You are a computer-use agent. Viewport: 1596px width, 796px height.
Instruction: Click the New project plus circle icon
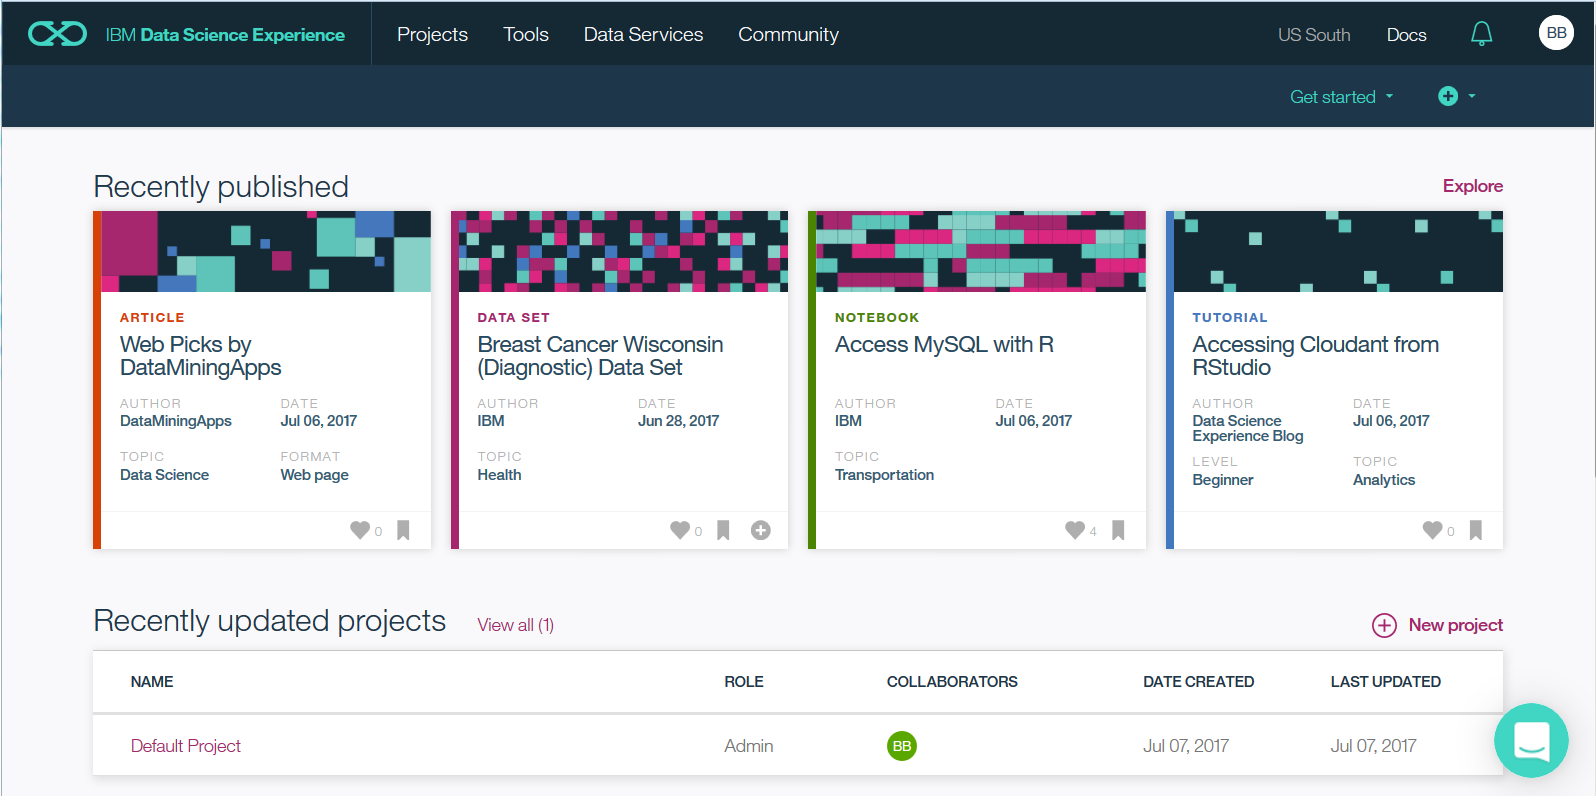pyautogui.click(x=1384, y=625)
